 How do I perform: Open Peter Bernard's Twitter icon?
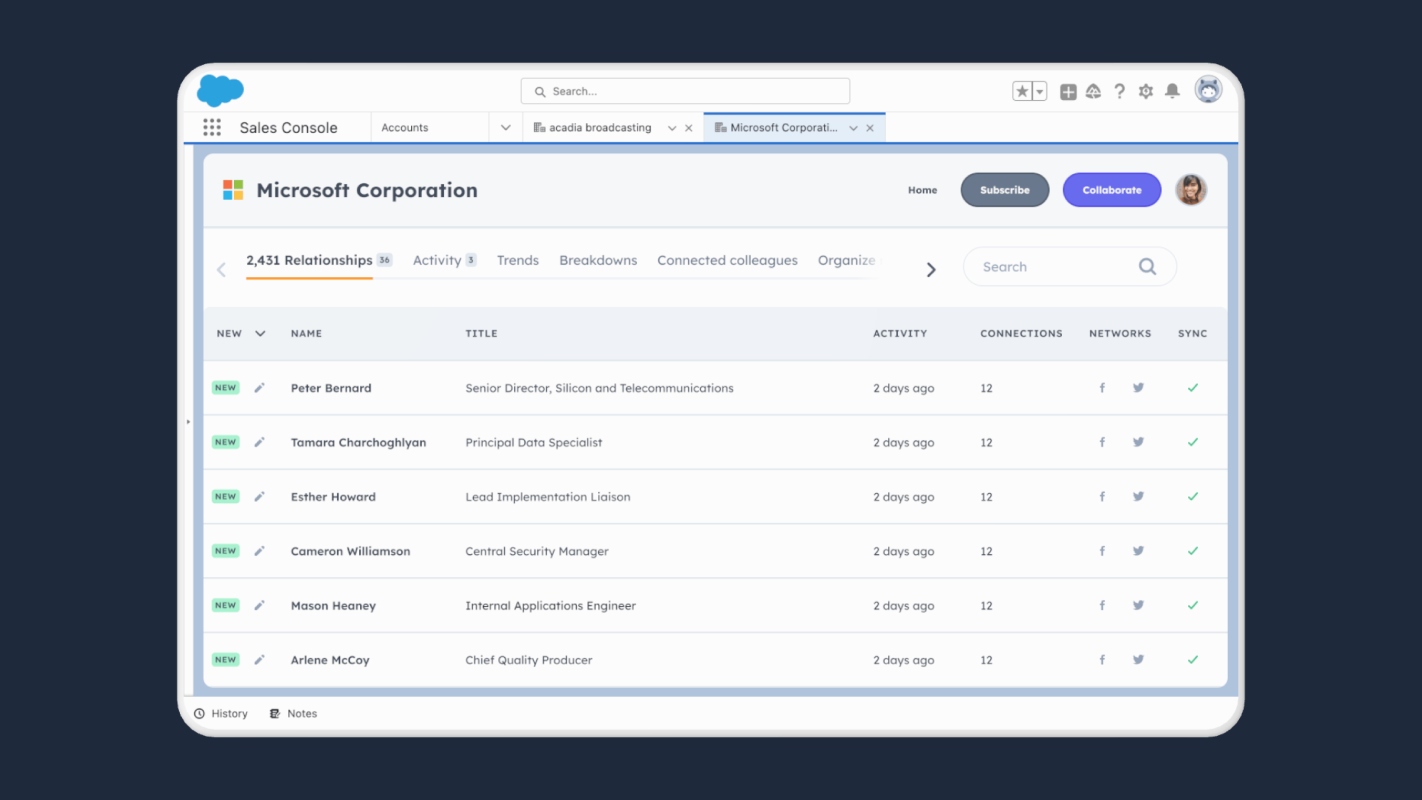[1138, 388]
